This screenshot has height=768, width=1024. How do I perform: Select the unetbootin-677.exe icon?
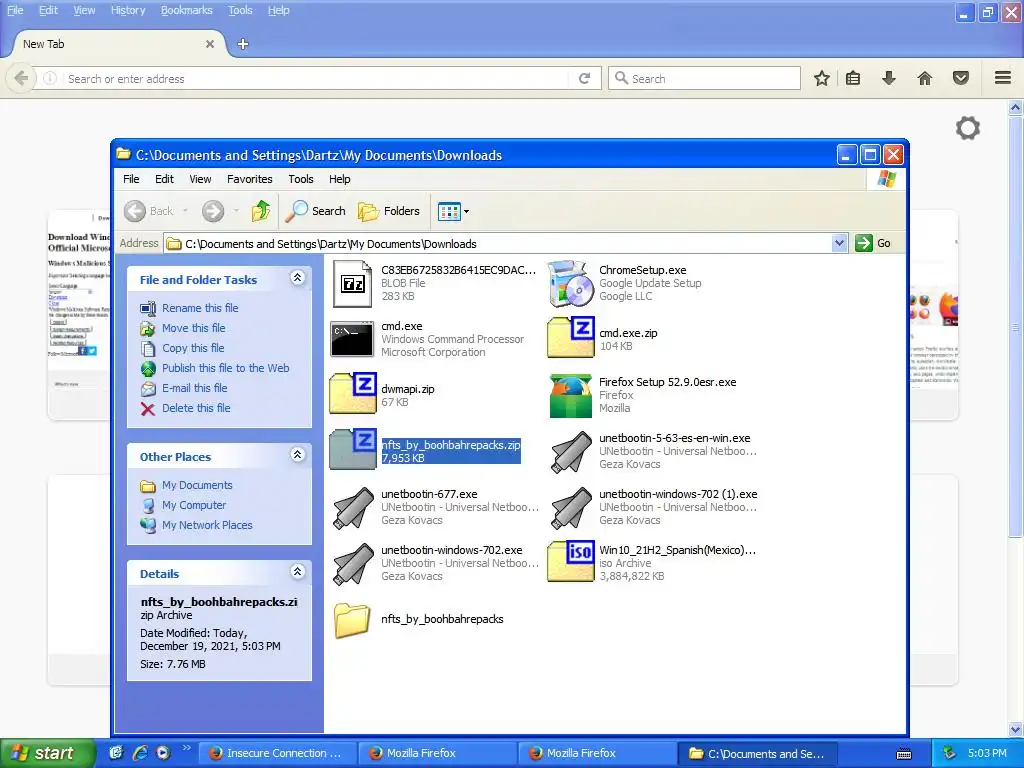[353, 507]
